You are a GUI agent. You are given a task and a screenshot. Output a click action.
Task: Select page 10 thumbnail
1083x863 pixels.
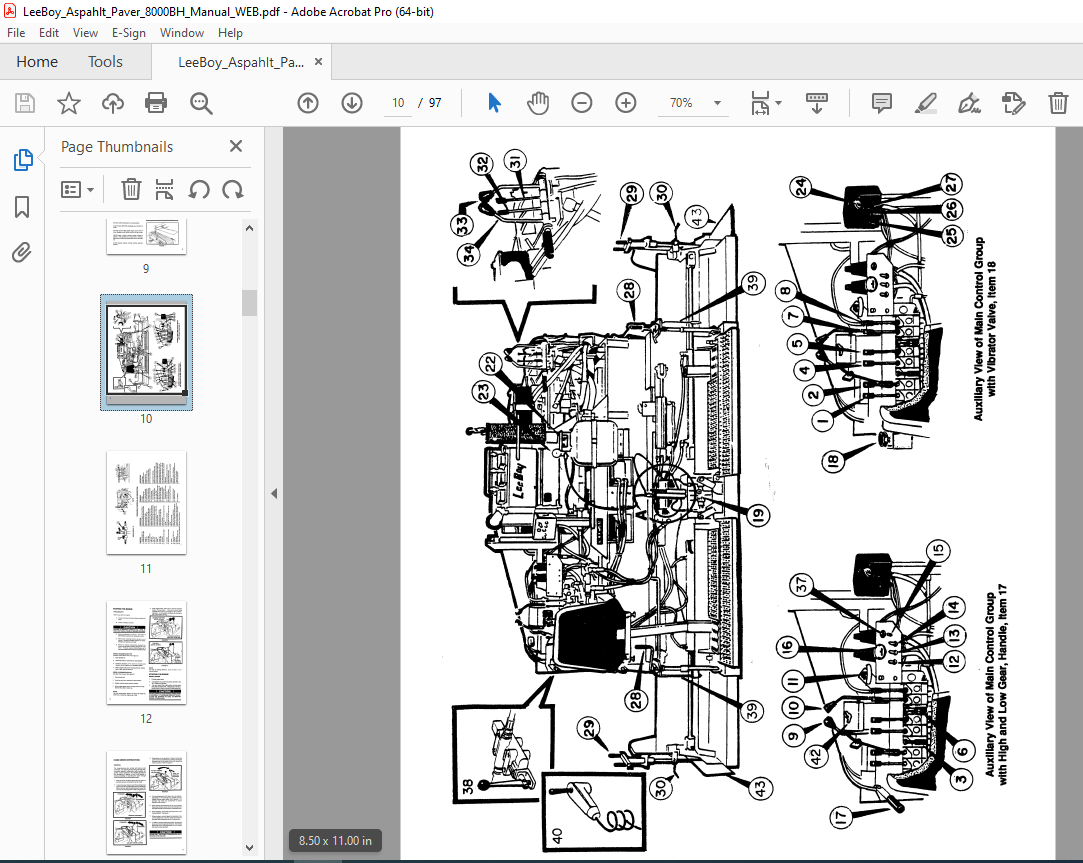pyautogui.click(x=146, y=352)
